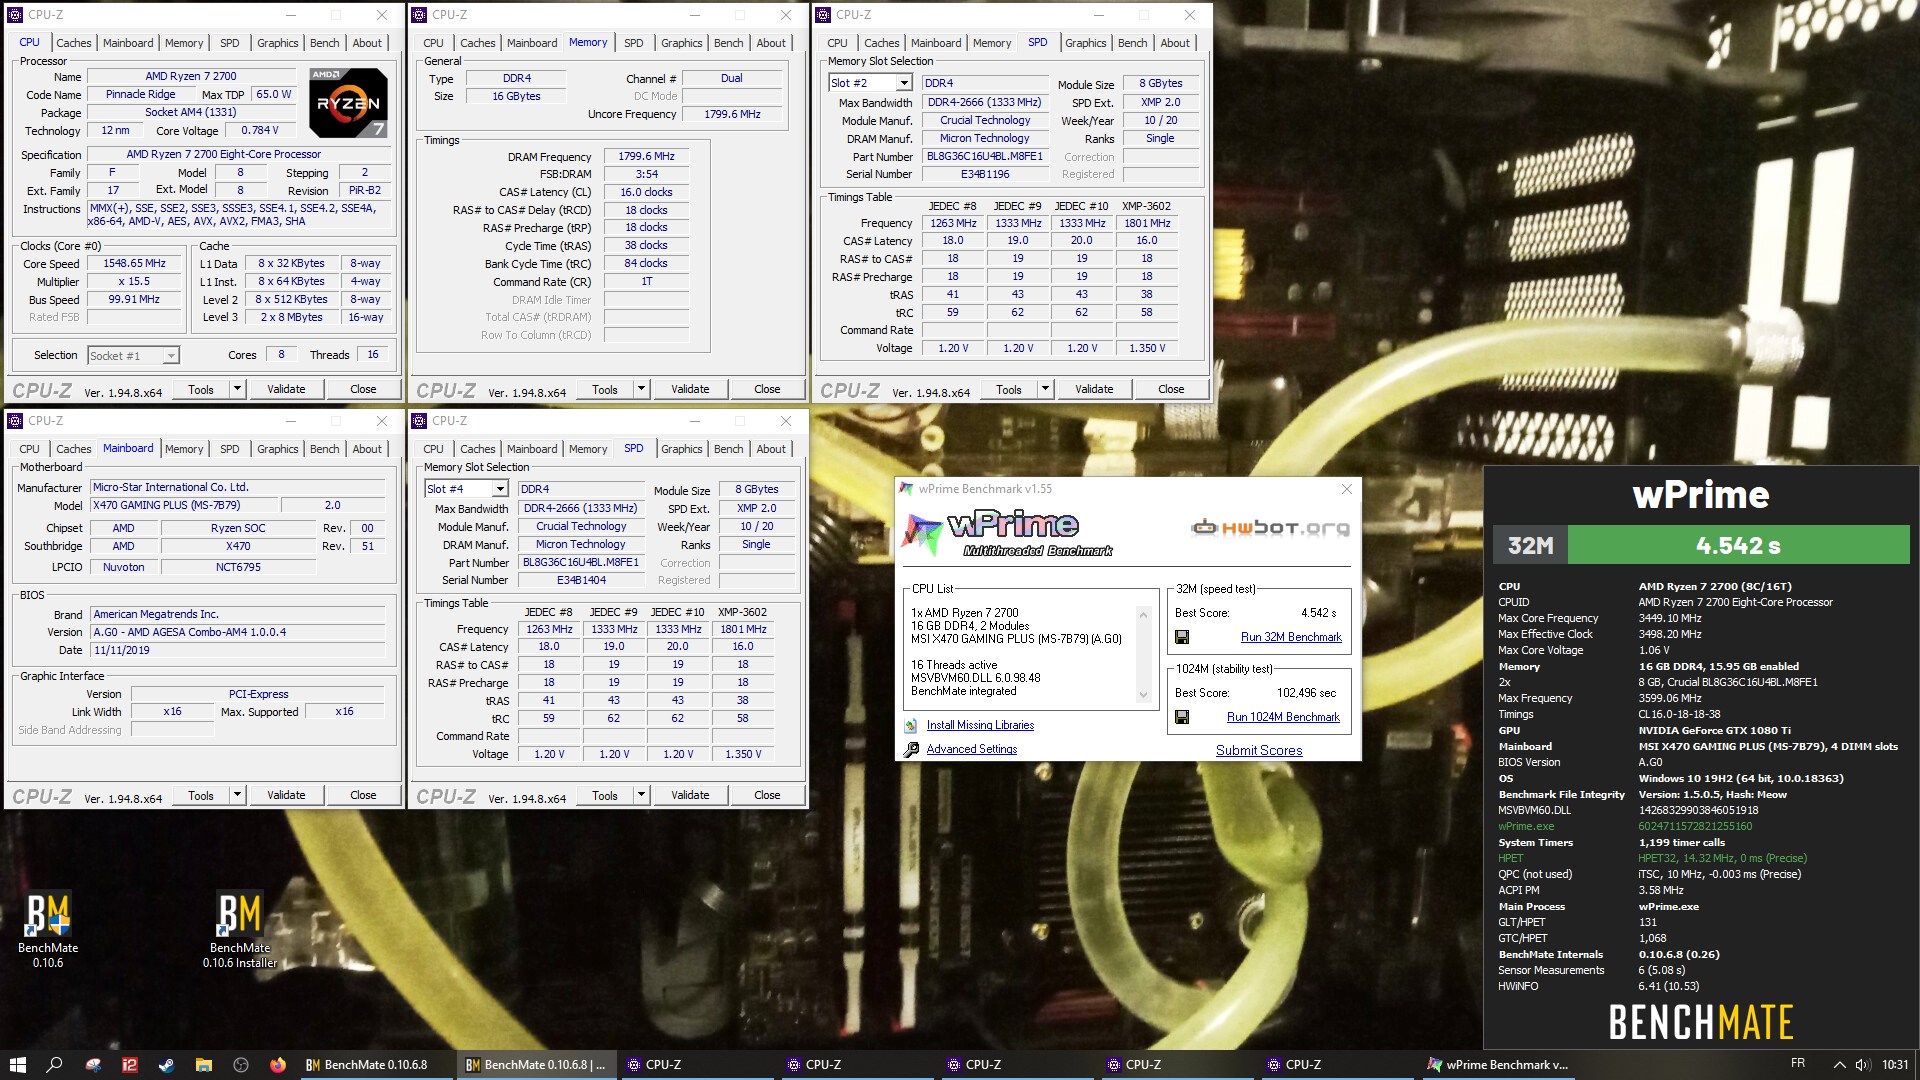Click the wrench icon beside Advanced Settings
The width and height of the screenshot is (1920, 1080).
pos(910,749)
